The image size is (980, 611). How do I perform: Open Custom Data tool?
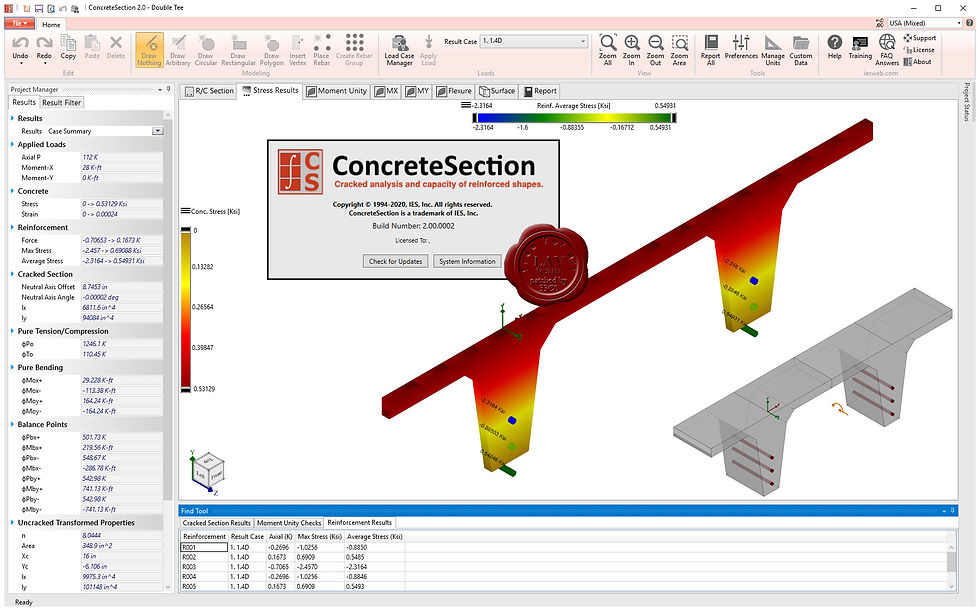801,50
